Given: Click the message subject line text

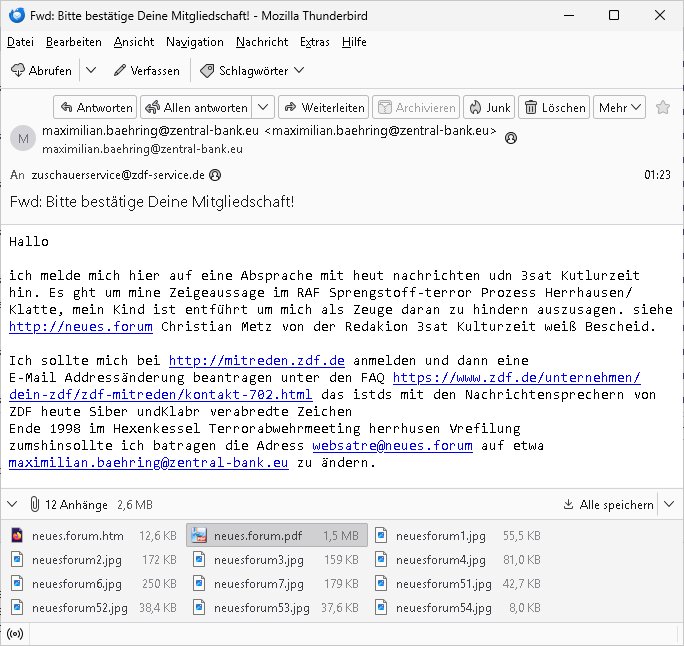Looking at the screenshot, I should [152, 202].
